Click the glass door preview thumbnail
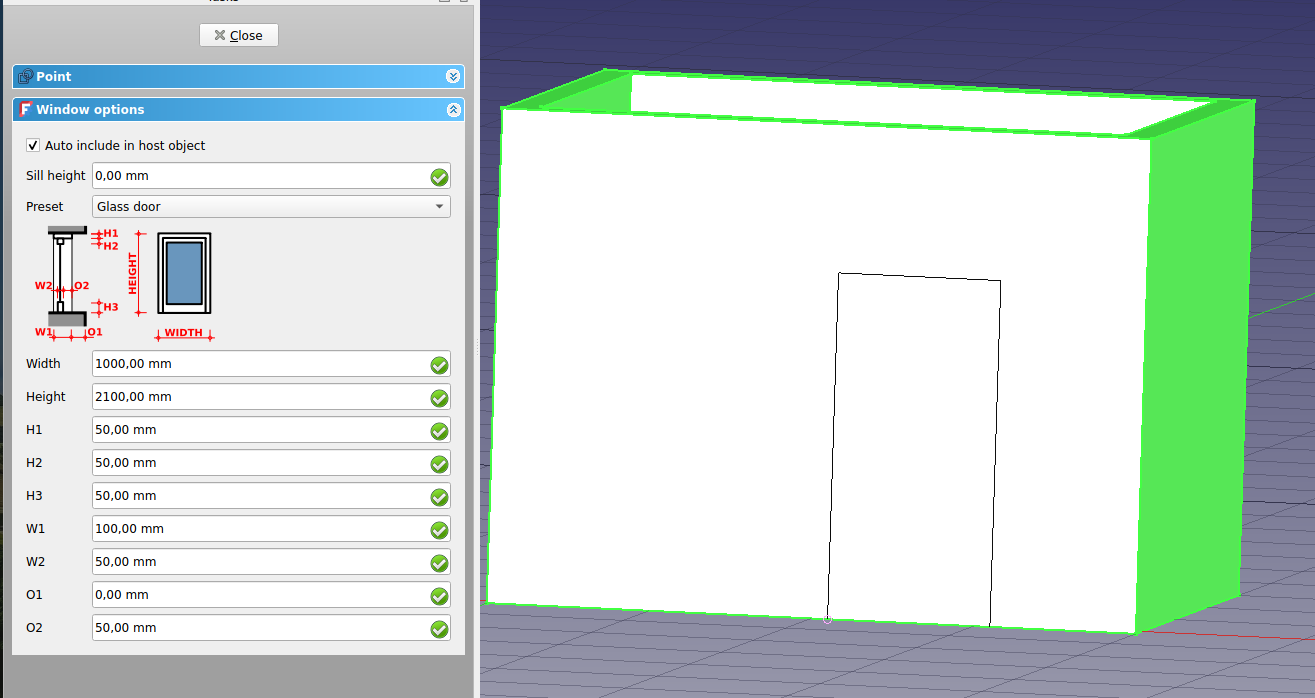 tap(184, 273)
